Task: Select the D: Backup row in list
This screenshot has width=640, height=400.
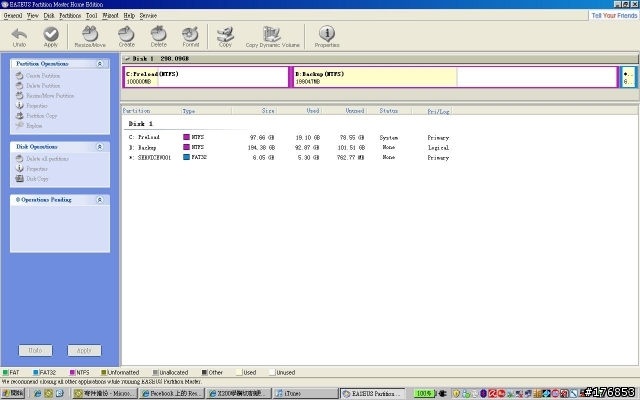Action: (x=289, y=147)
